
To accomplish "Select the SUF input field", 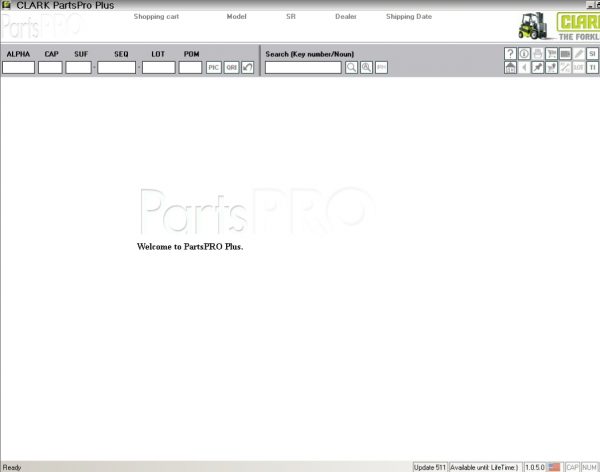I will pyautogui.click(x=78, y=67).
